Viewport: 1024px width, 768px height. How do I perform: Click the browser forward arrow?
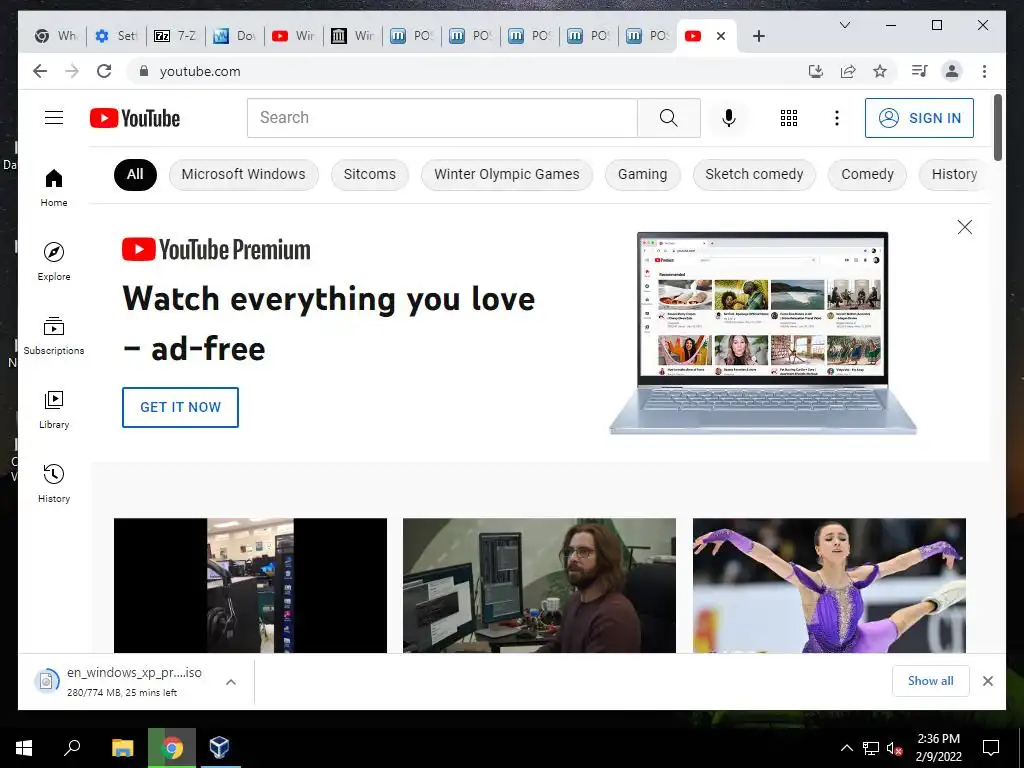(72, 71)
